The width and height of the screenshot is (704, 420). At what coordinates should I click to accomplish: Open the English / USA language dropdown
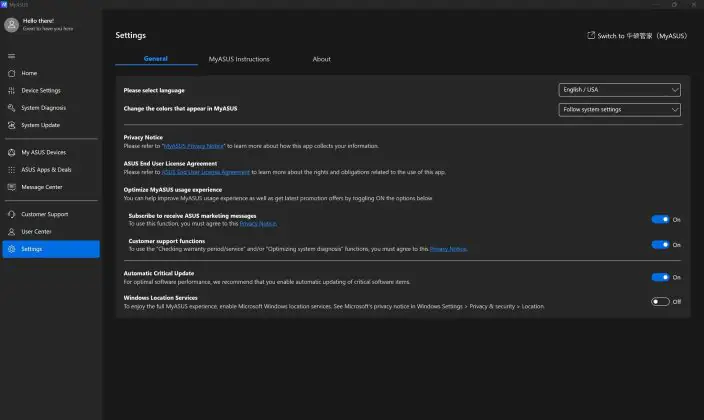pos(620,90)
